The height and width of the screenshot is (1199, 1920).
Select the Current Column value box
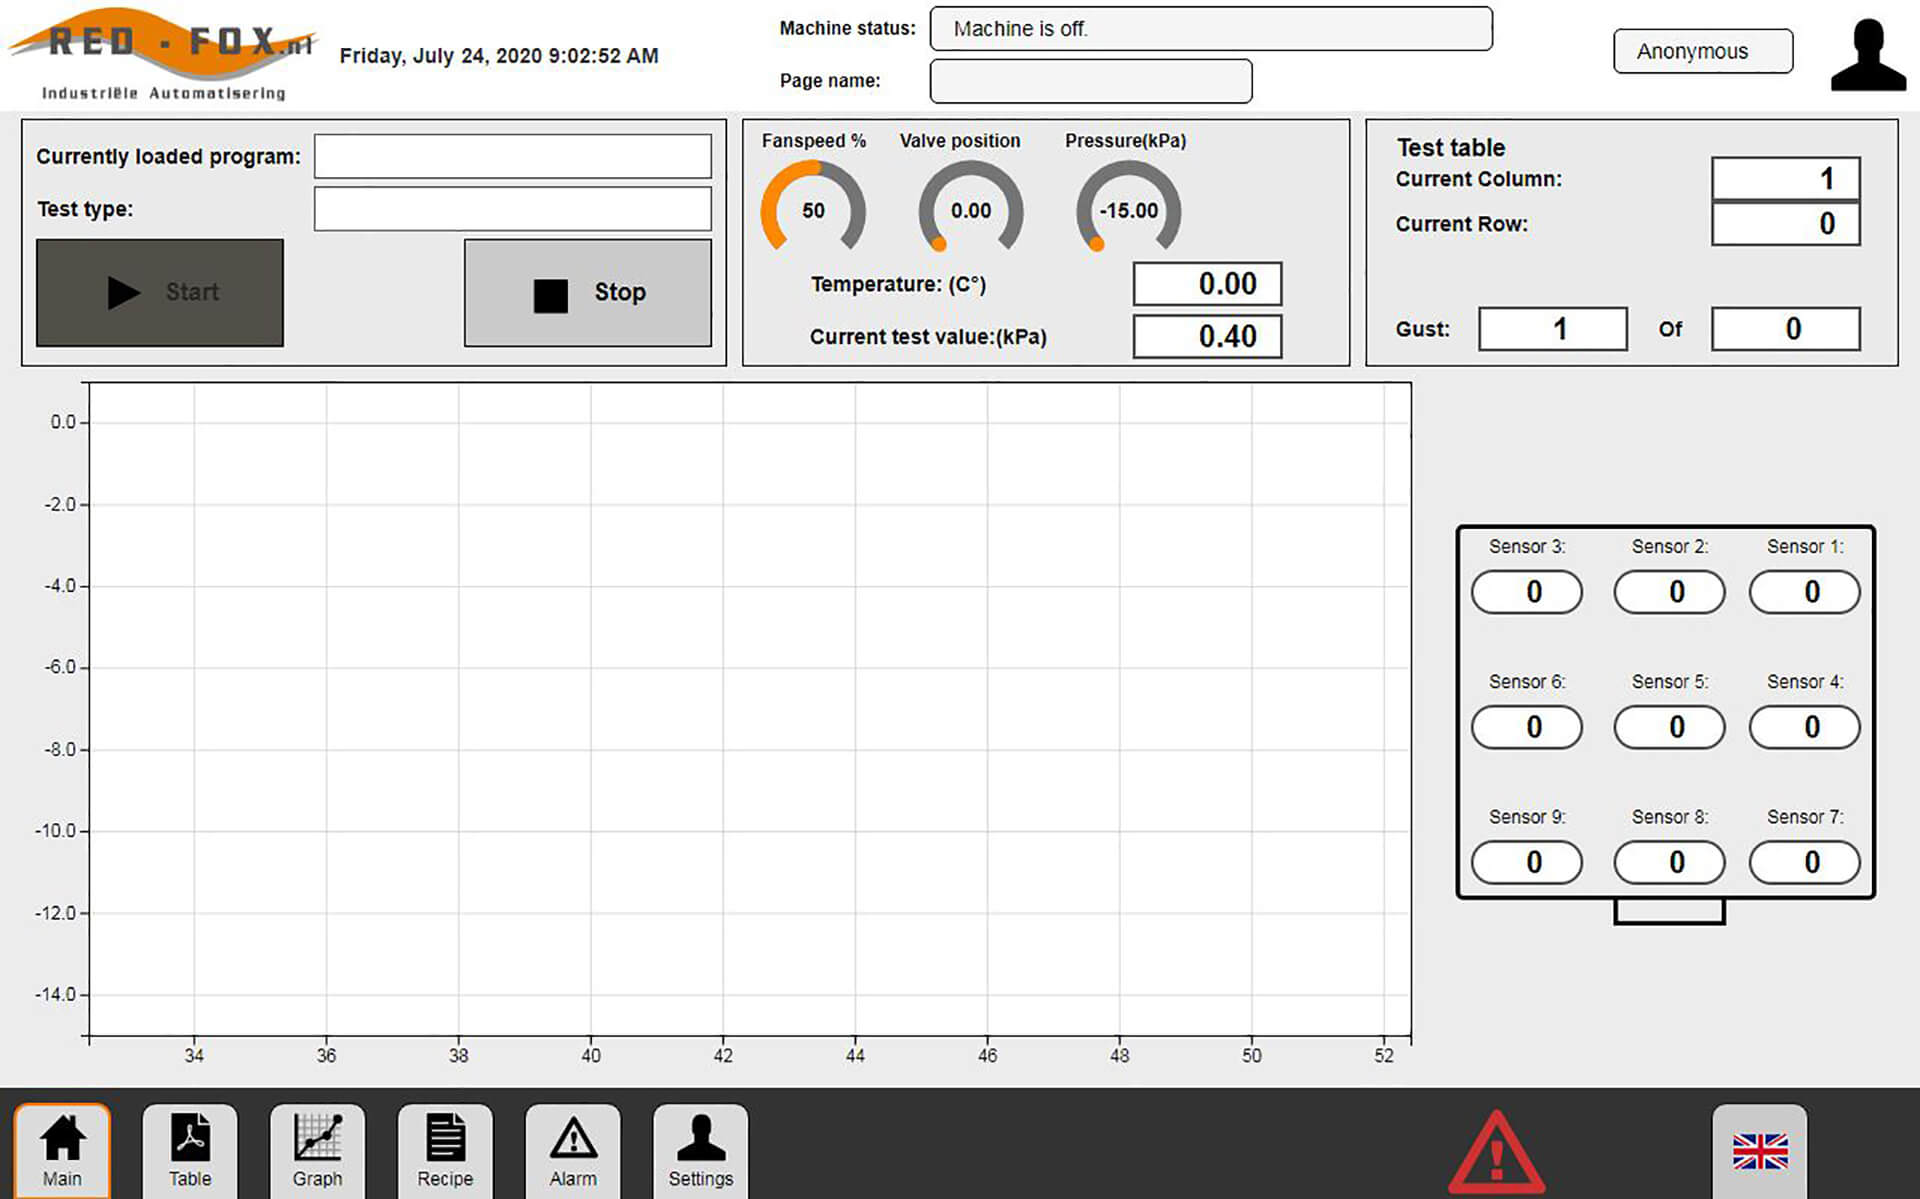[1785, 179]
